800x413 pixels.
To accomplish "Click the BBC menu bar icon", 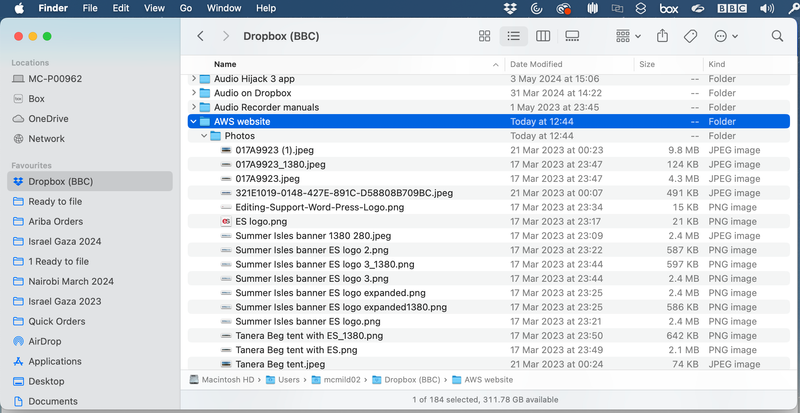I will tap(732, 8).
